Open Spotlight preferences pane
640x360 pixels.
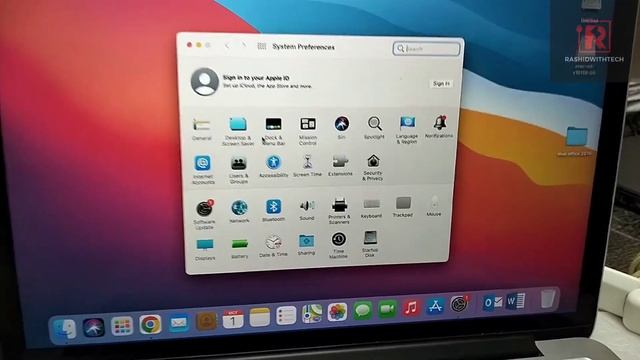point(374,123)
